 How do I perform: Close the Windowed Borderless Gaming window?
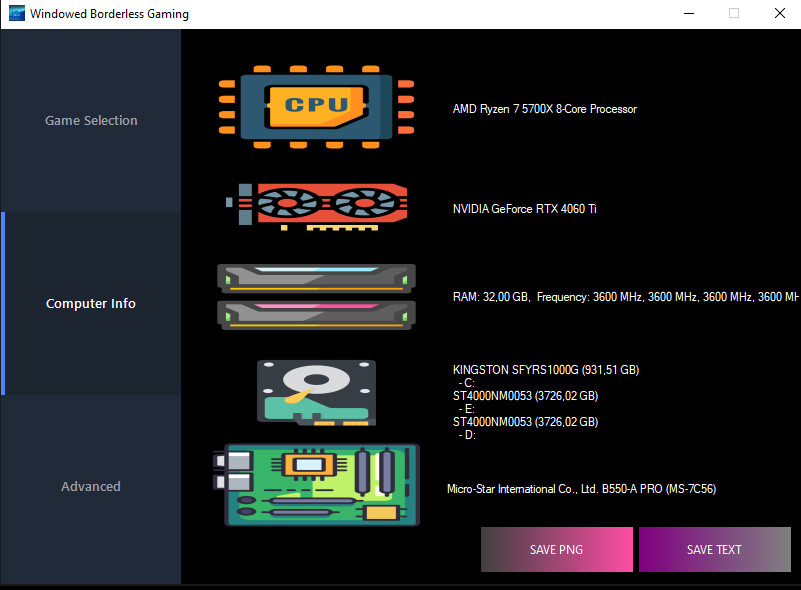[780, 14]
